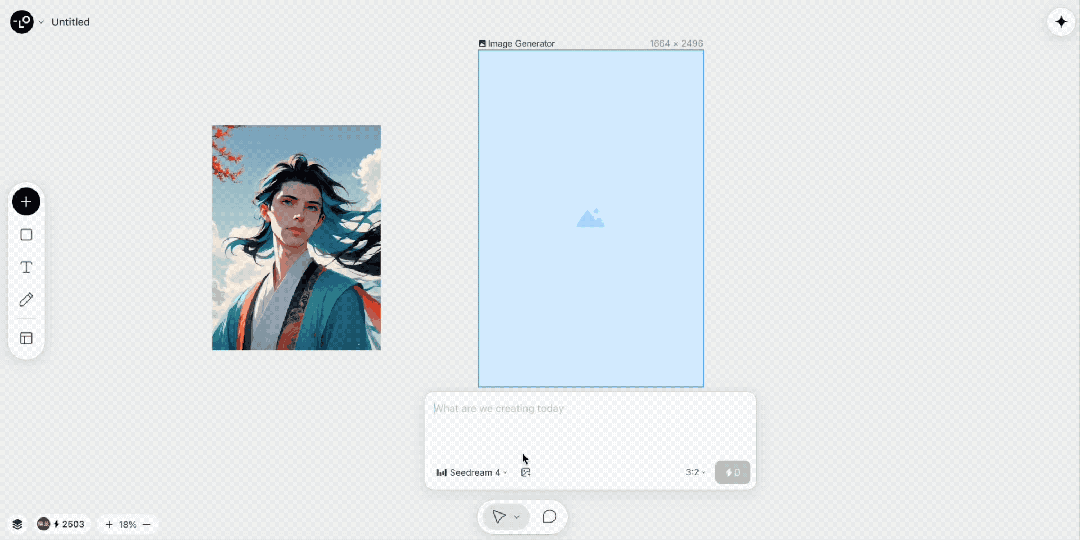The image size is (1080, 540).
Task: Expand the pointer tool options chevron
Action: coord(517,517)
